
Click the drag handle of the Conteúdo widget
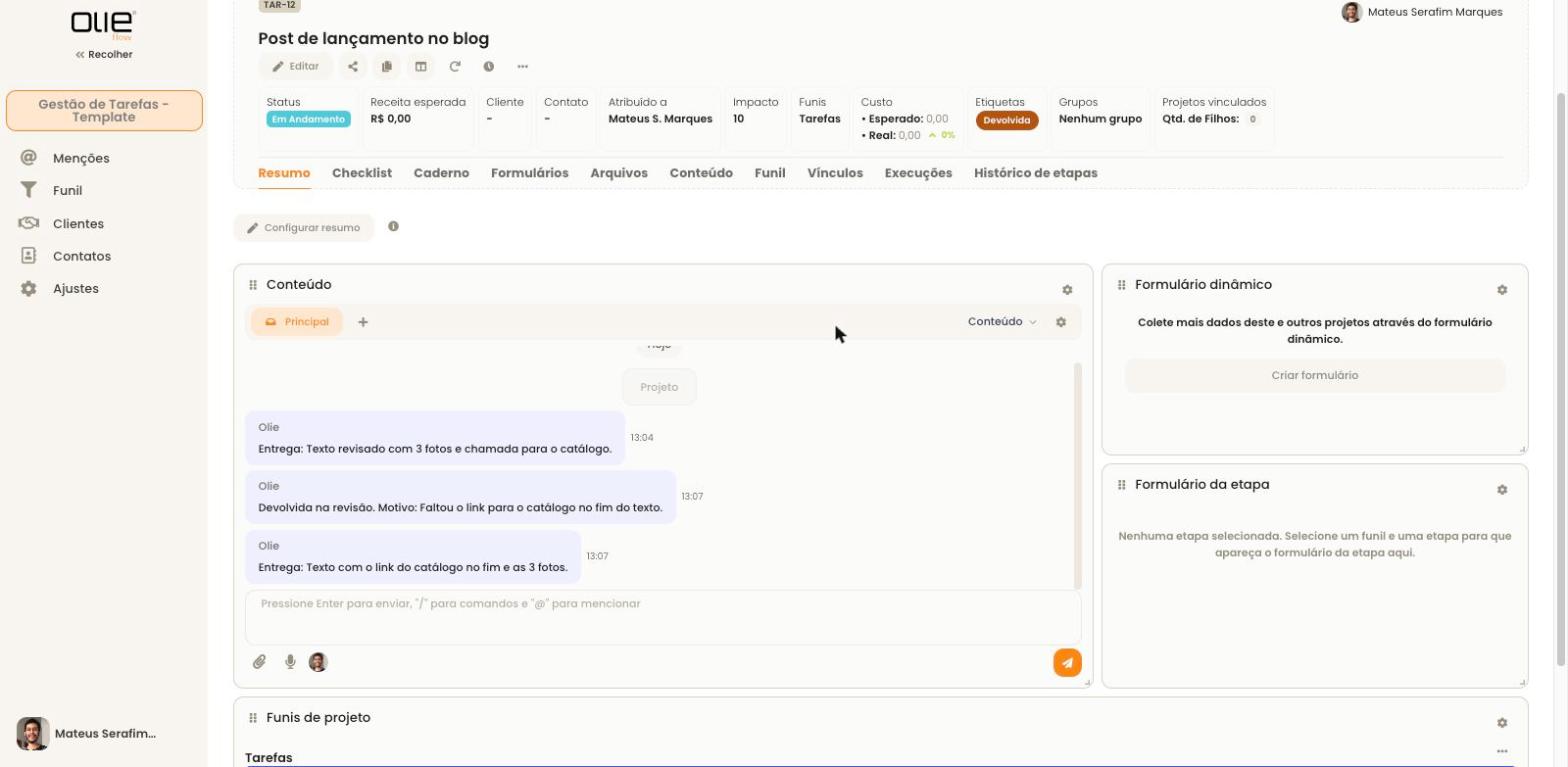[x=253, y=285]
